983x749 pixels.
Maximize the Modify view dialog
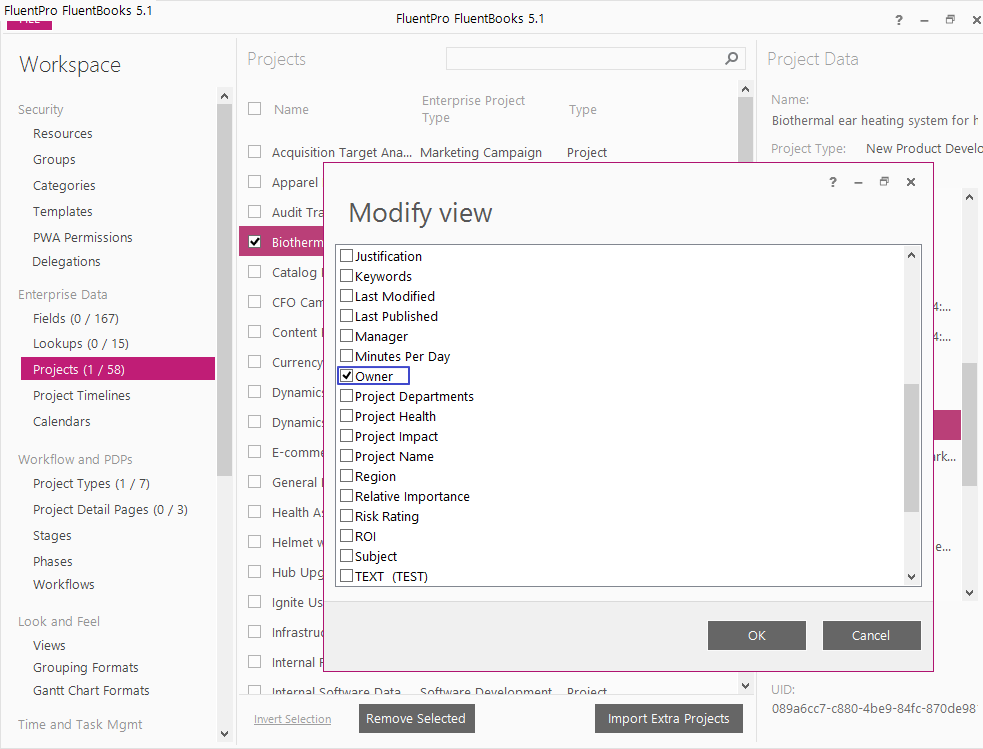click(x=884, y=182)
